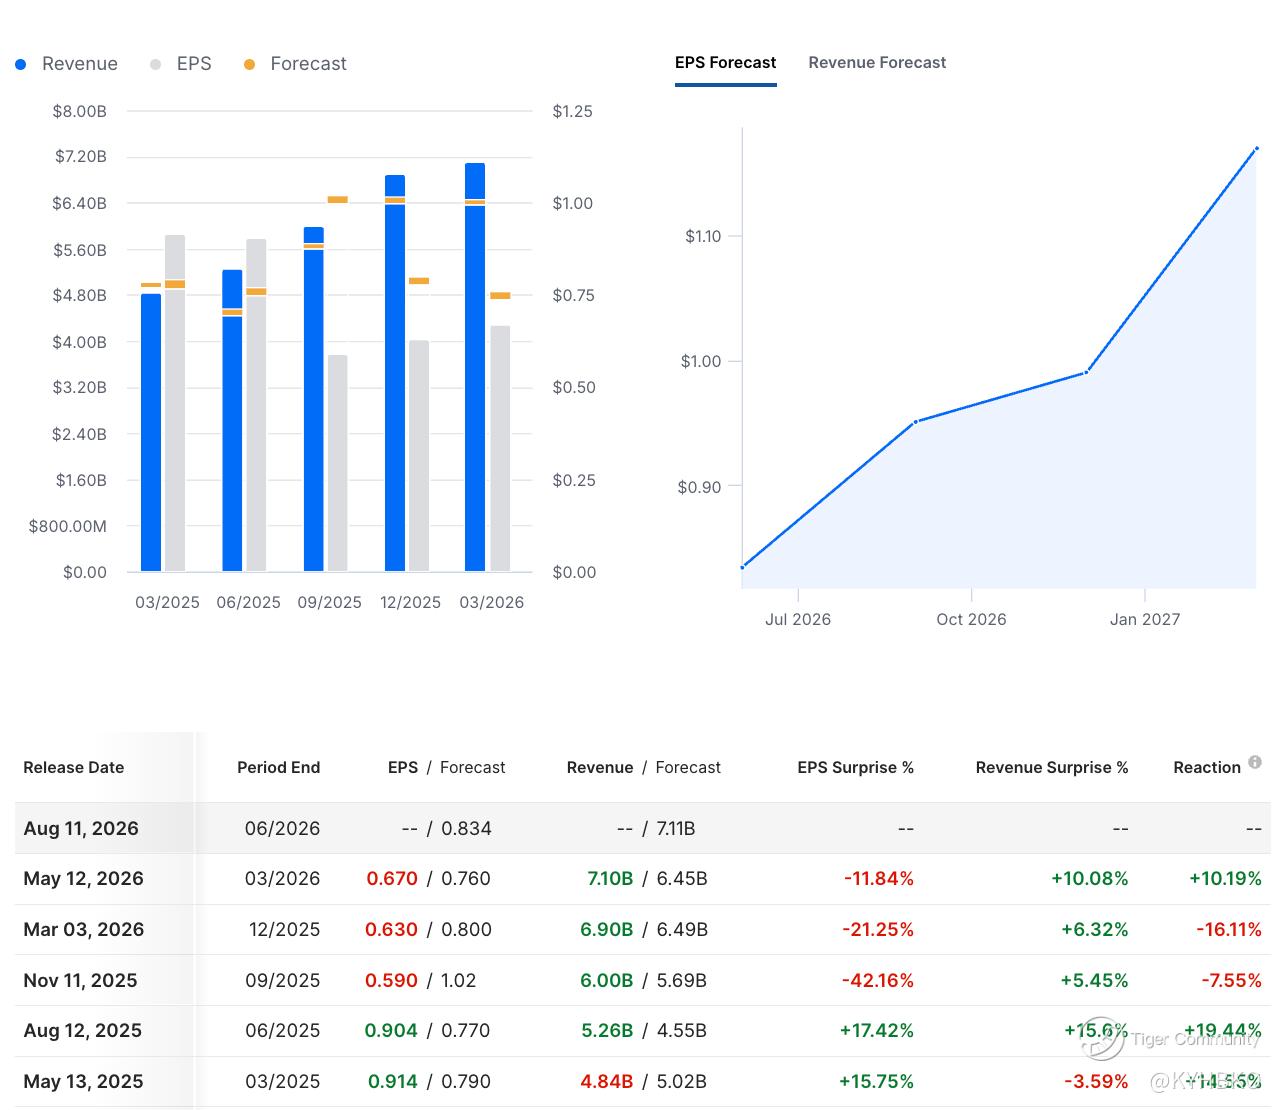
Task: Click the -16.11% reaction value
Action: (x=1229, y=929)
